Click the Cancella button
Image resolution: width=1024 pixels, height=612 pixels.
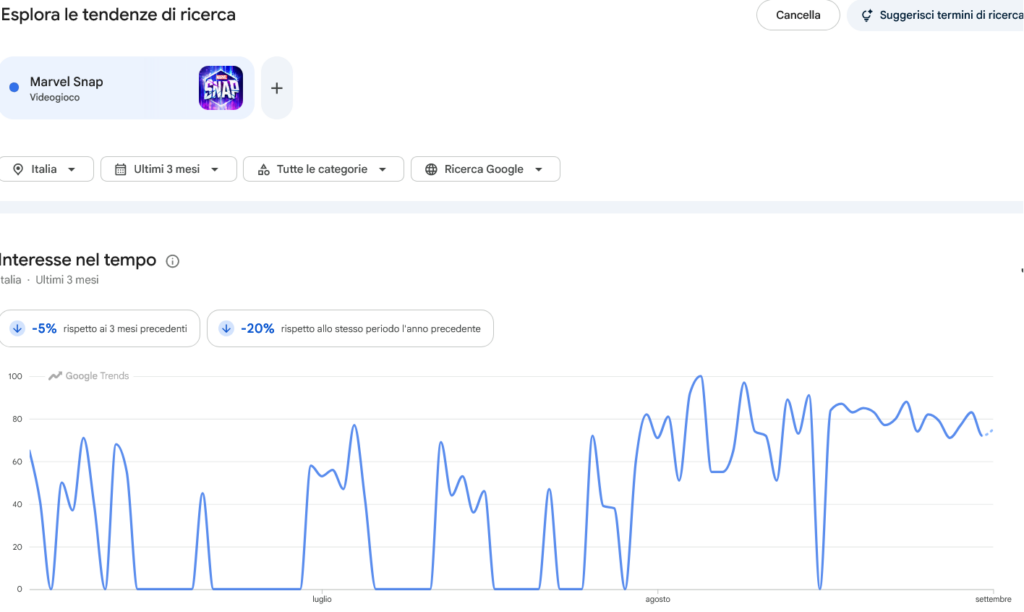[x=797, y=15]
